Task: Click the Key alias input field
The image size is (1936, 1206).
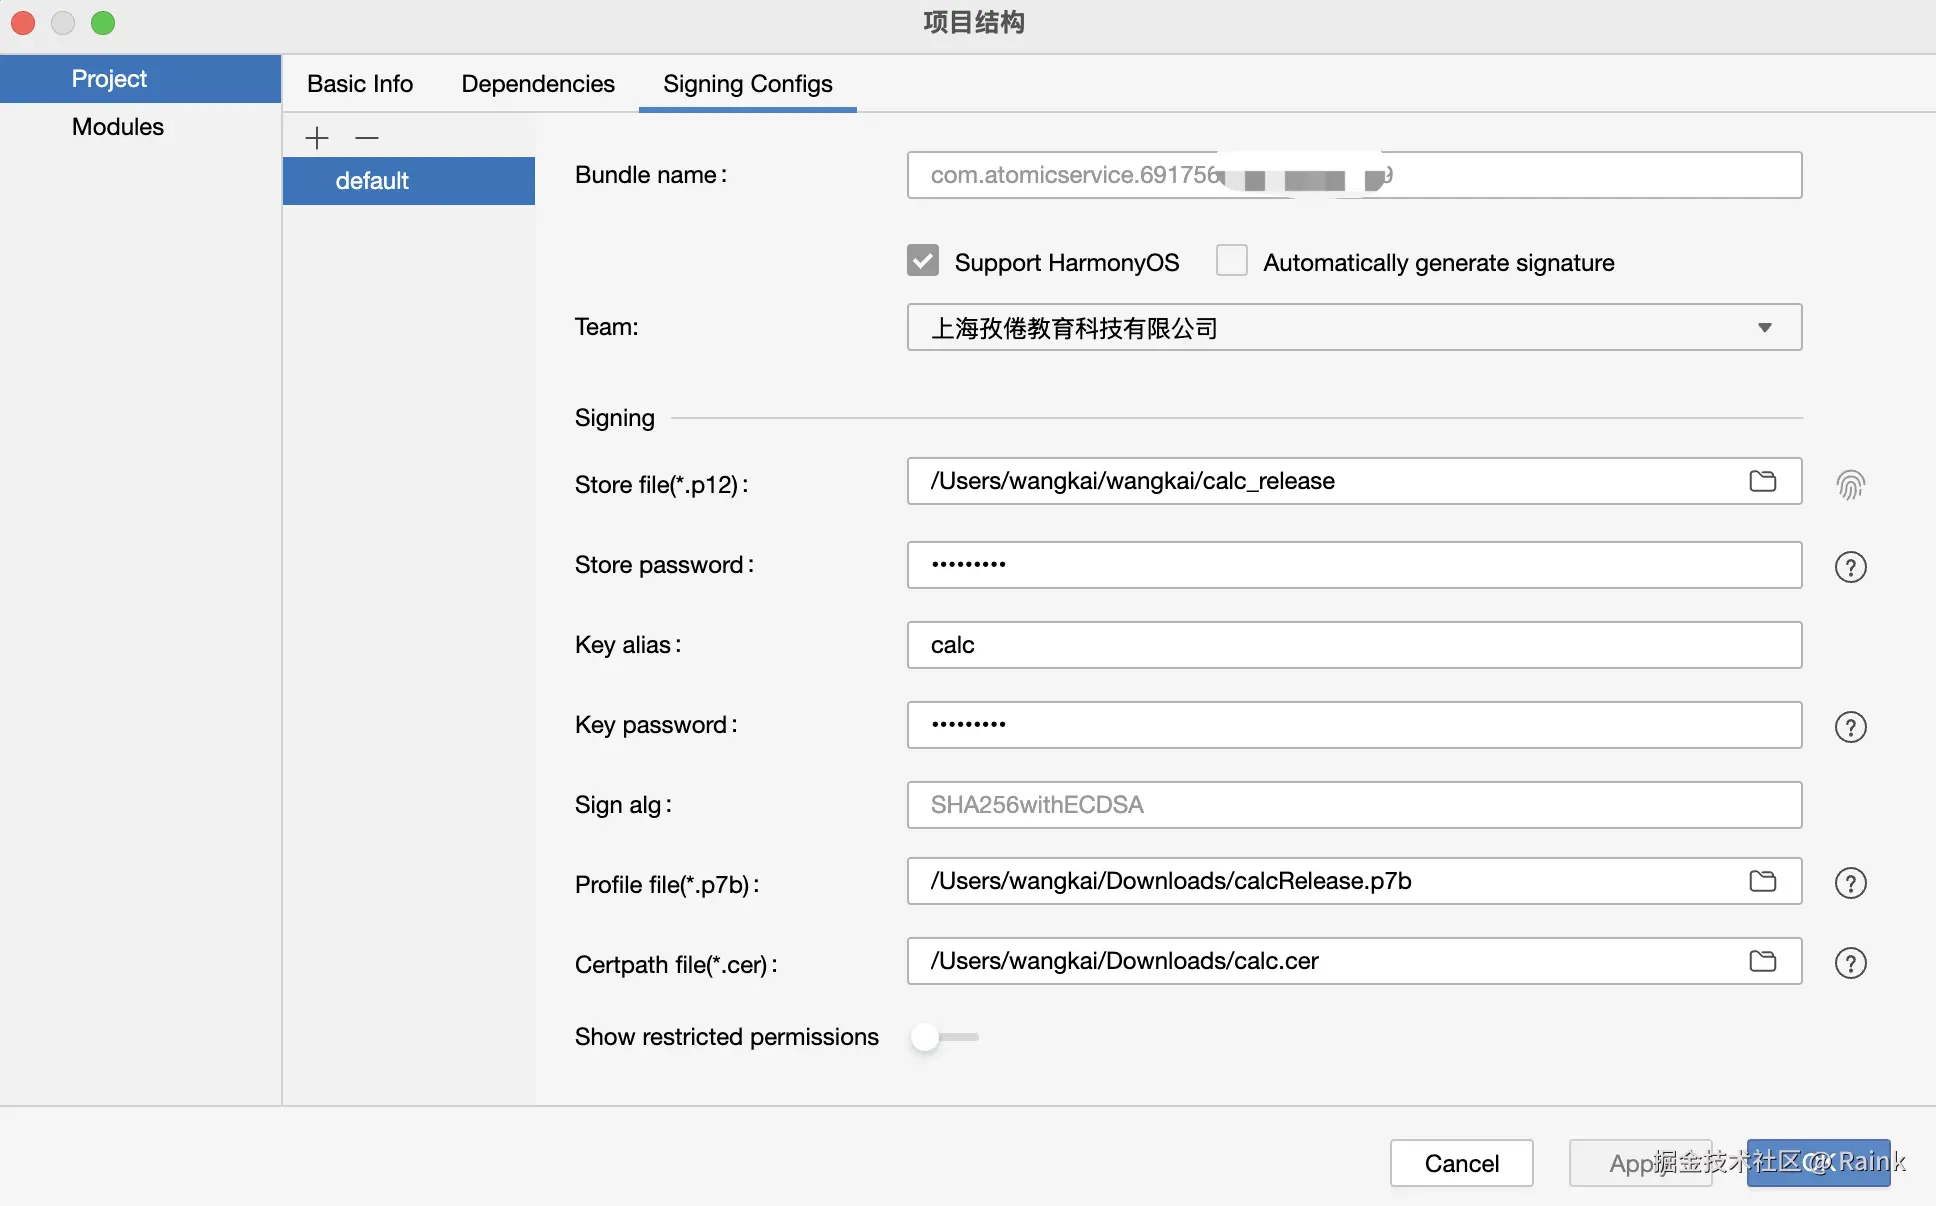Action: (1353, 645)
